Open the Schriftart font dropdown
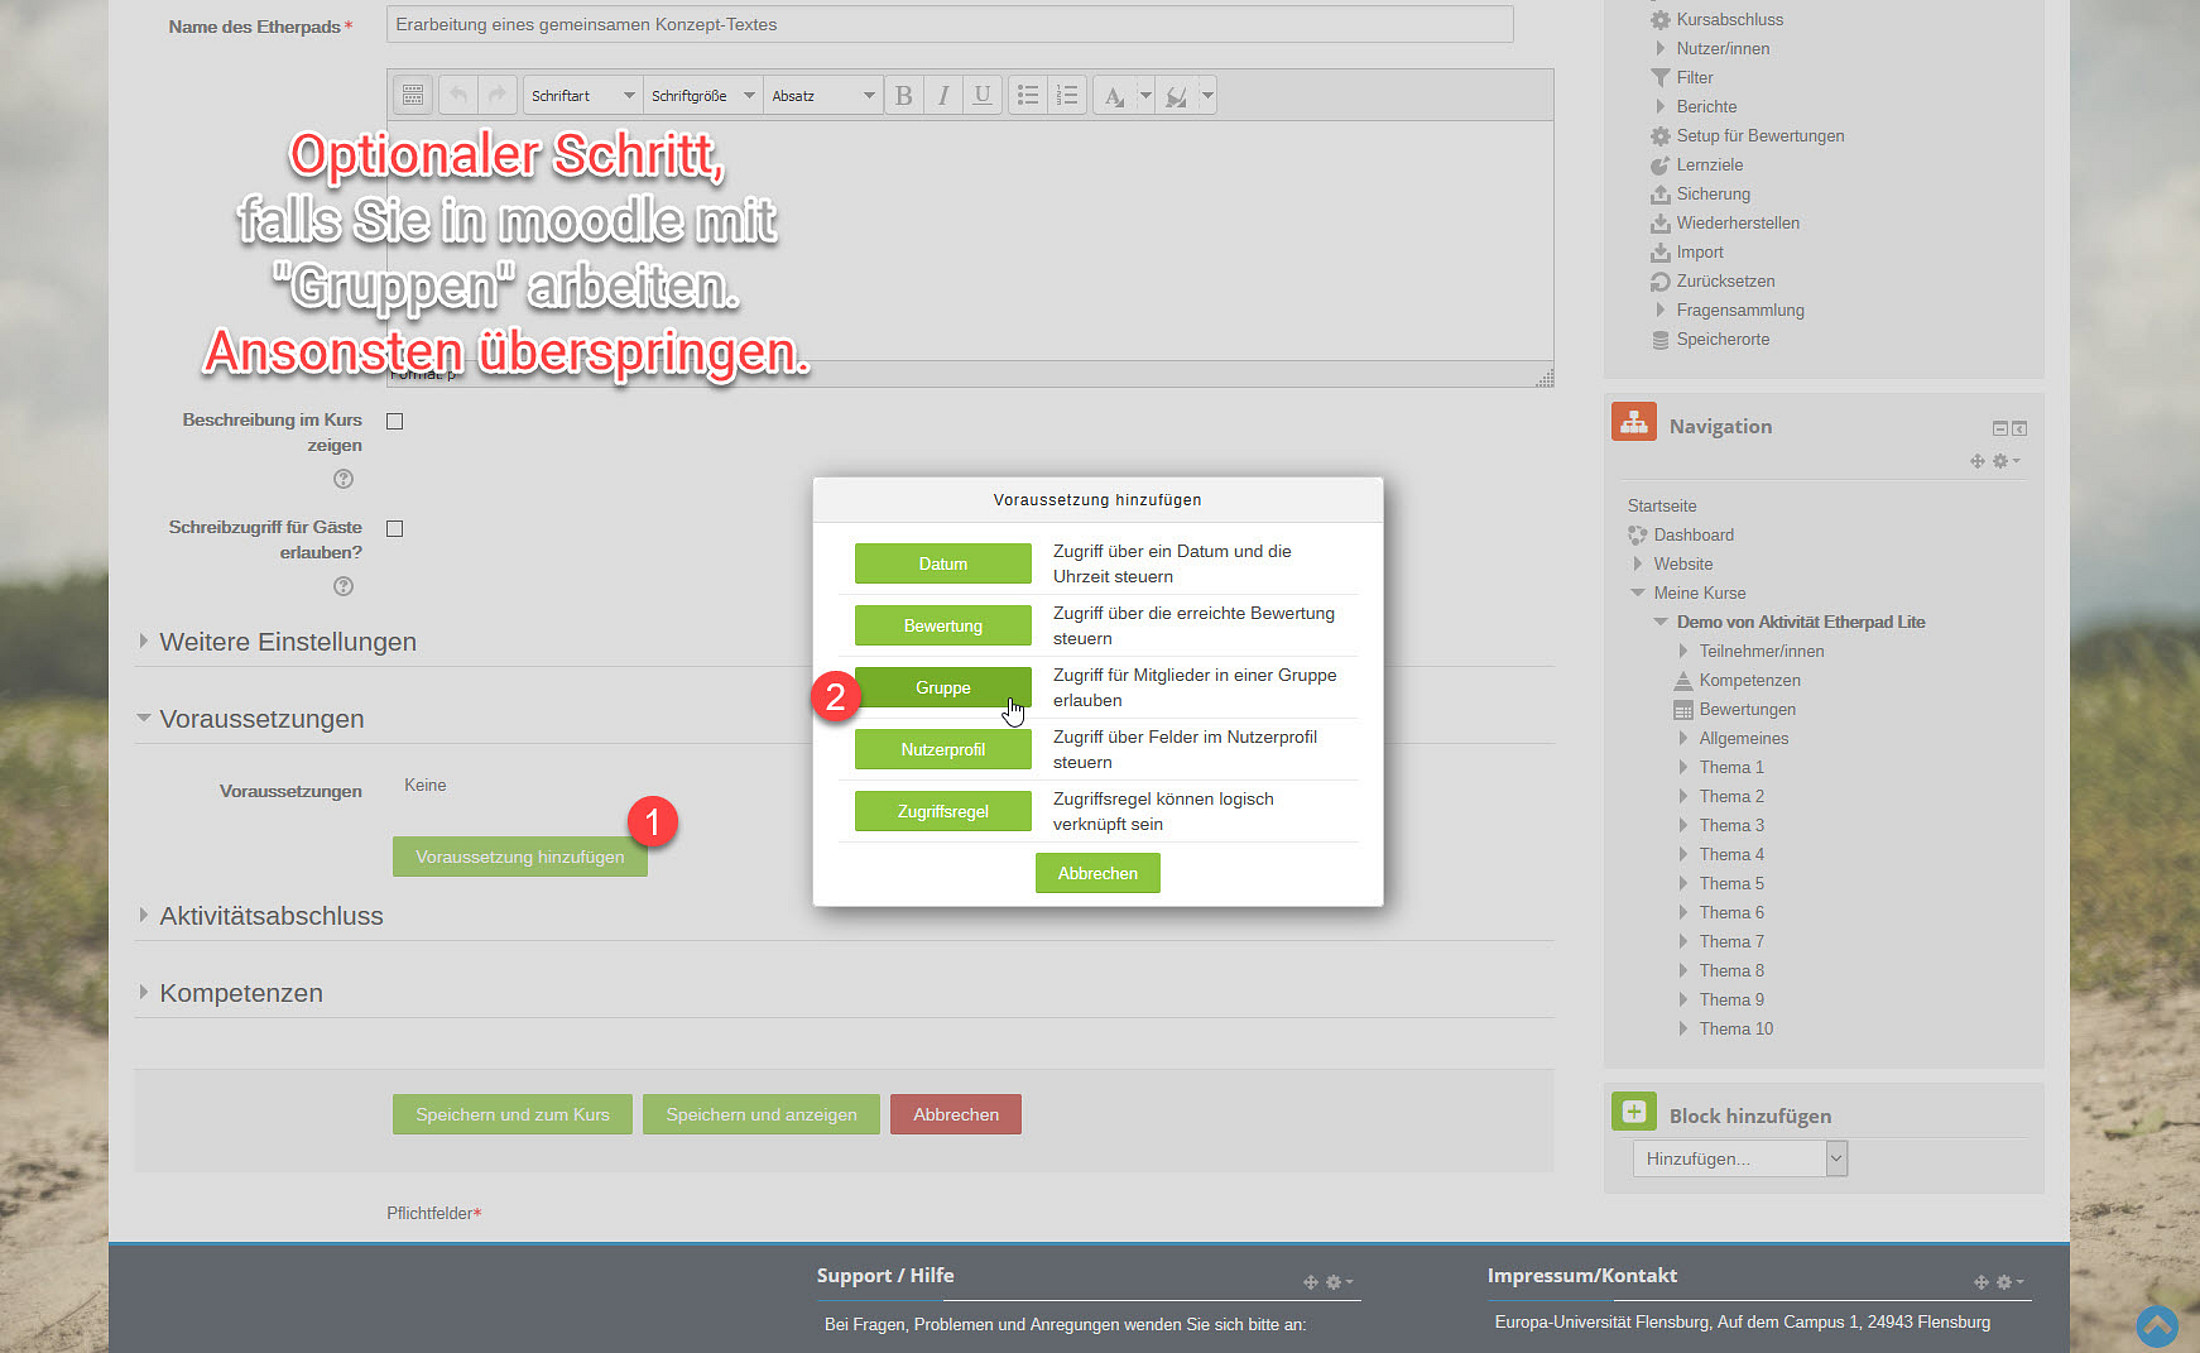 pyautogui.click(x=582, y=96)
